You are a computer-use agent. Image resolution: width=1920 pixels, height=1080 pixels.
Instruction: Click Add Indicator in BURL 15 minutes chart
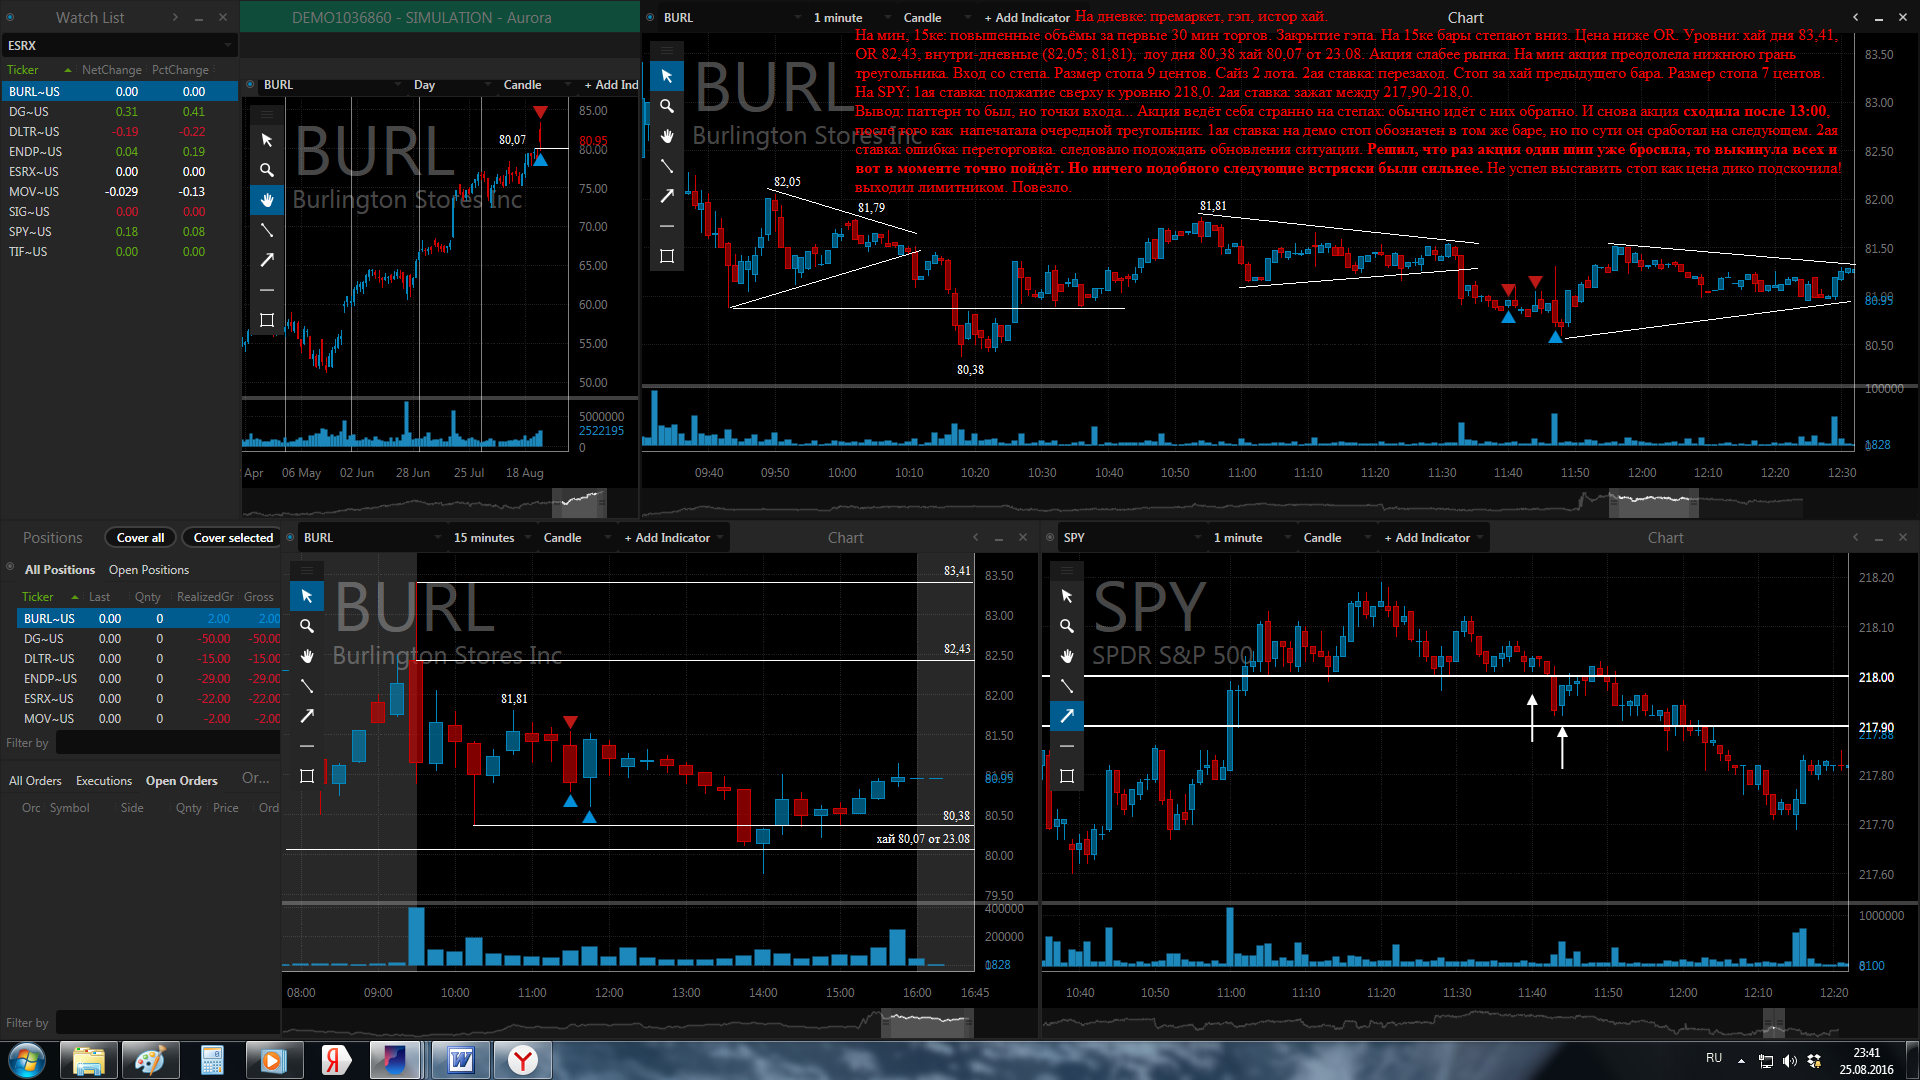(667, 538)
